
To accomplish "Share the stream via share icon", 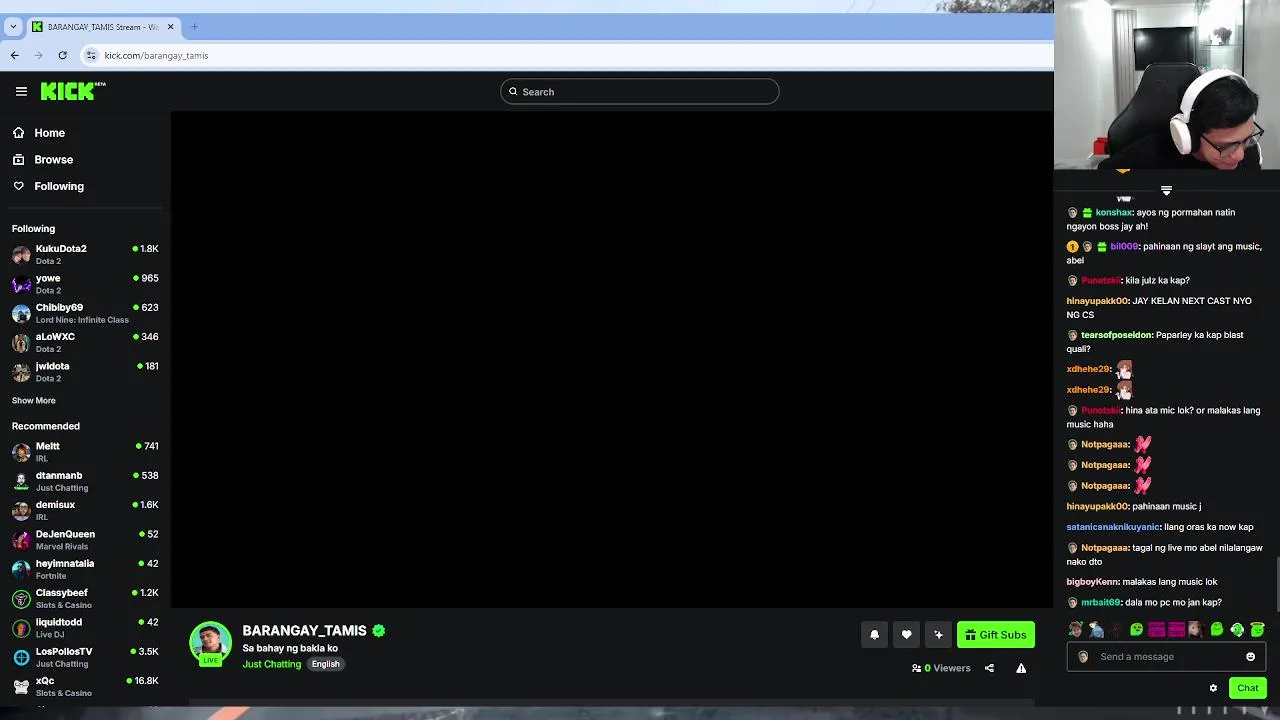I will click(x=989, y=668).
